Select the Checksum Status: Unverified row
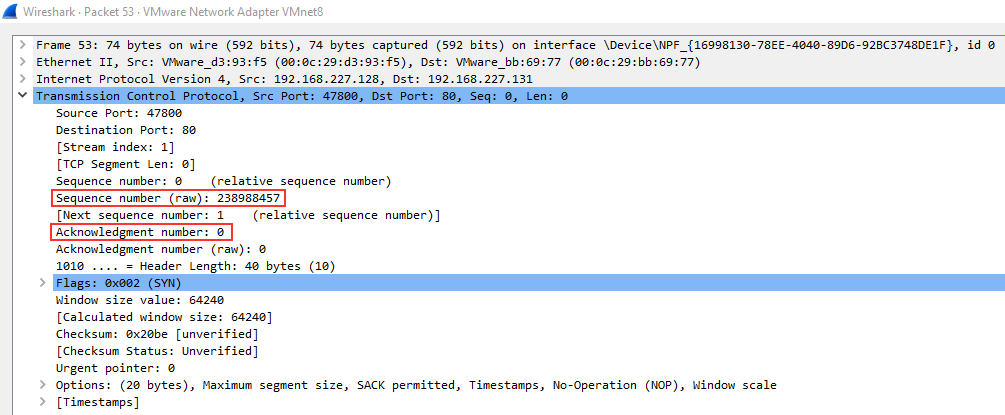 156,351
